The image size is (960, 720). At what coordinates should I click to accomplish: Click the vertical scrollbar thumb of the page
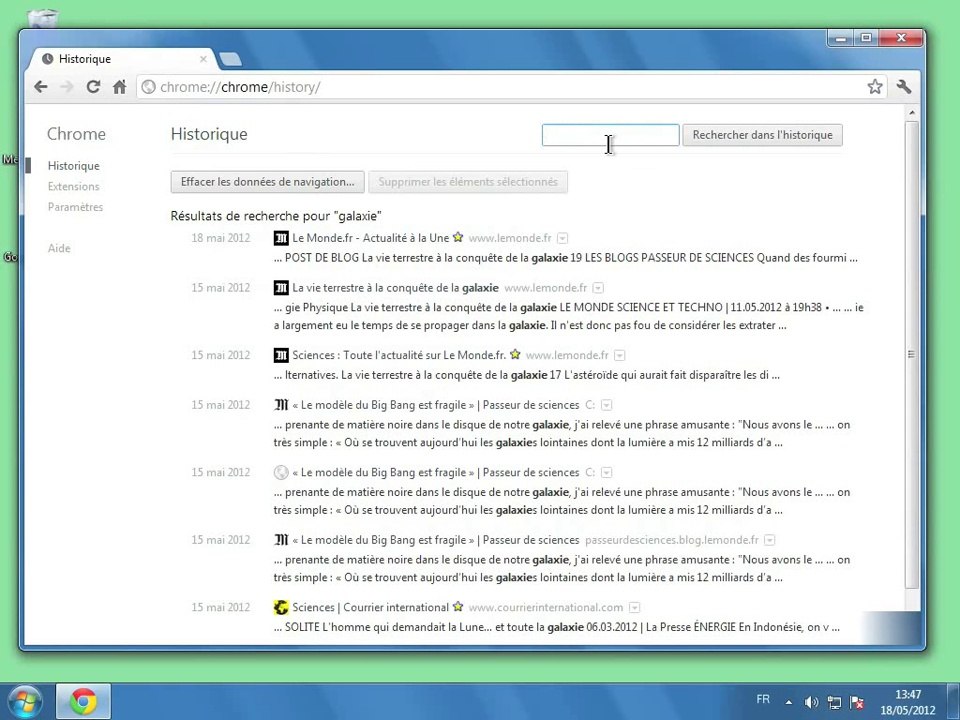[x=912, y=354]
